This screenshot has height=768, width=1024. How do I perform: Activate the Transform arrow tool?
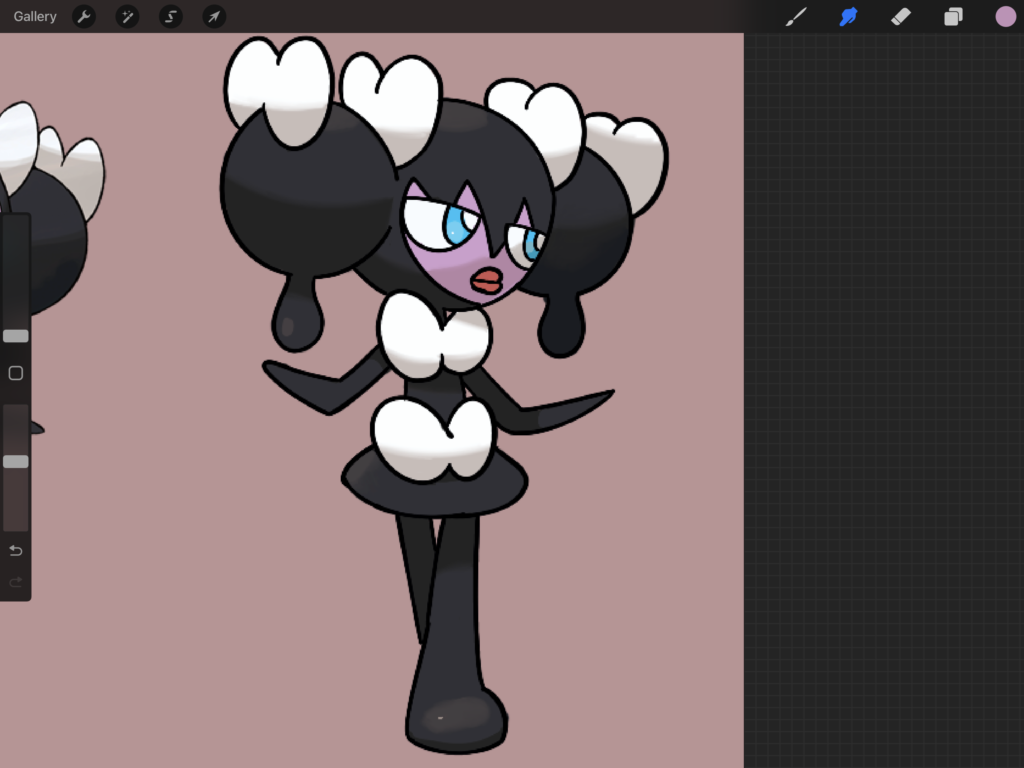click(x=214, y=16)
